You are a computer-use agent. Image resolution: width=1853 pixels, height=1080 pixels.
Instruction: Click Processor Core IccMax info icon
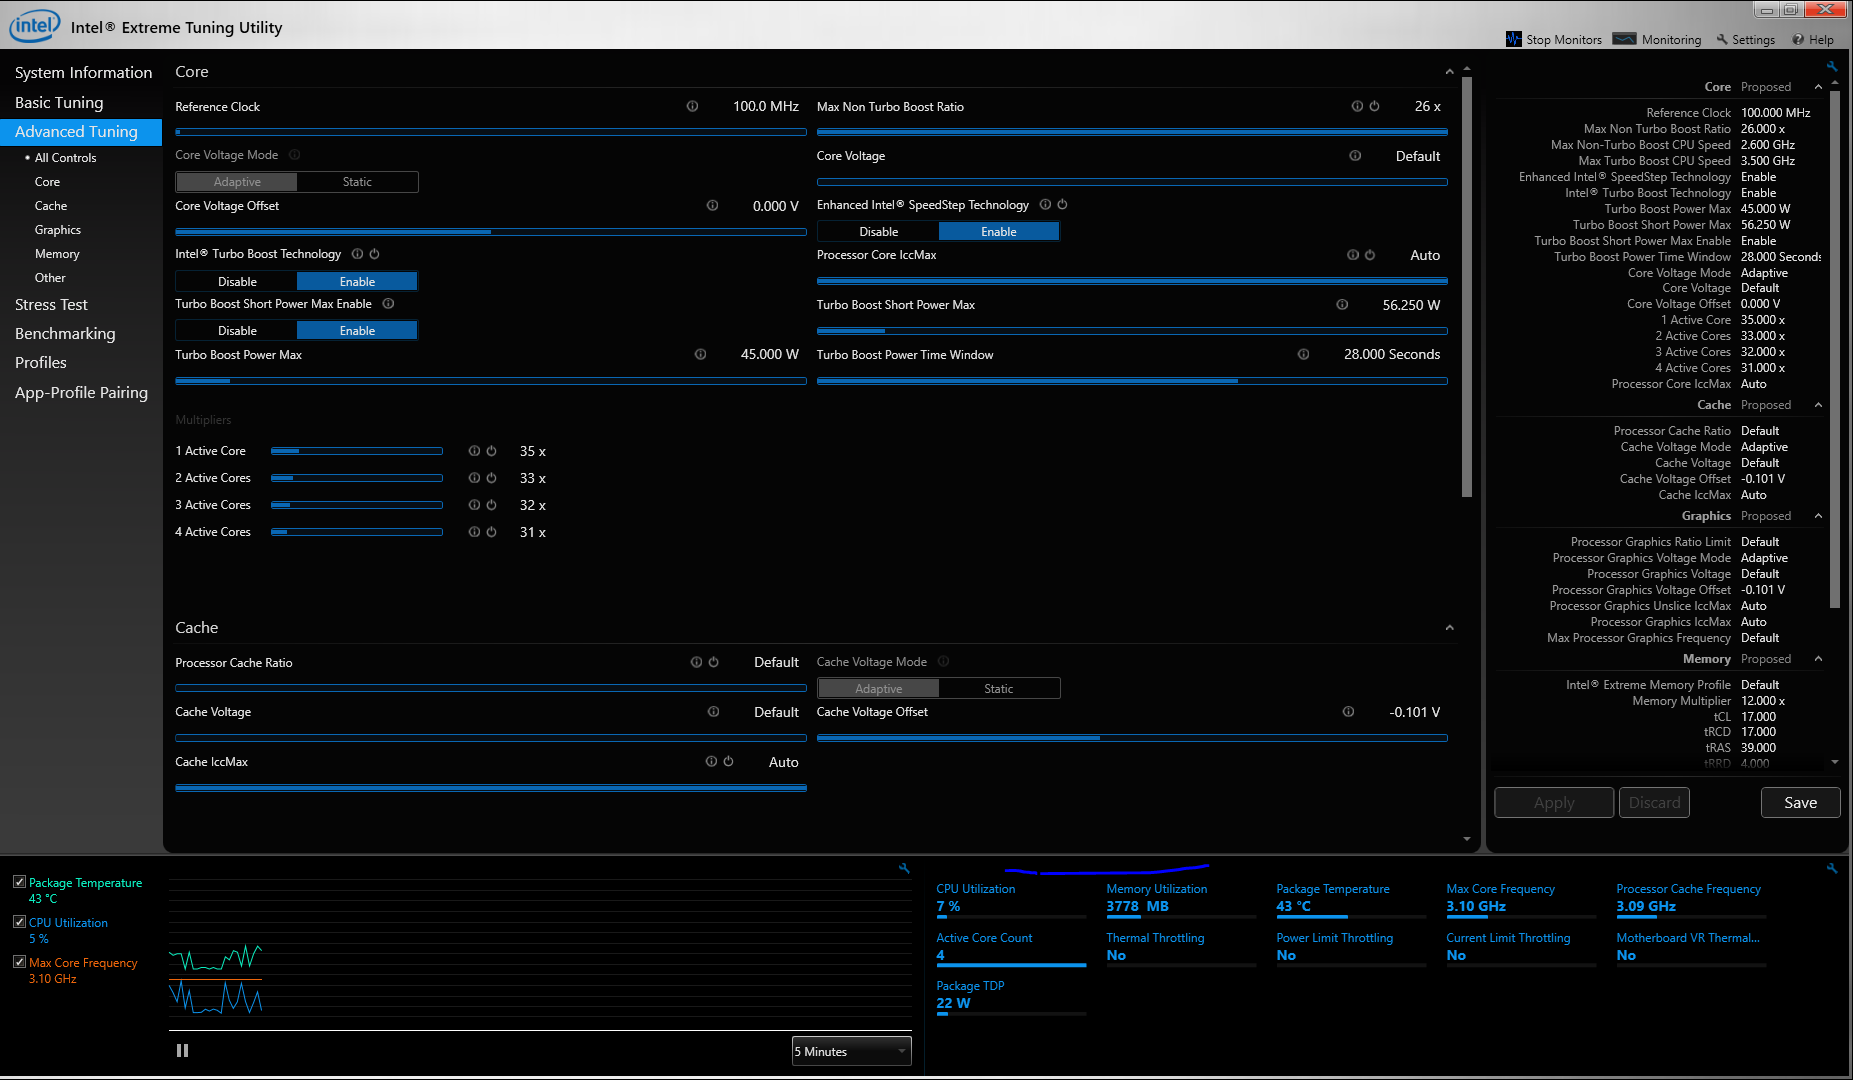click(x=1352, y=255)
